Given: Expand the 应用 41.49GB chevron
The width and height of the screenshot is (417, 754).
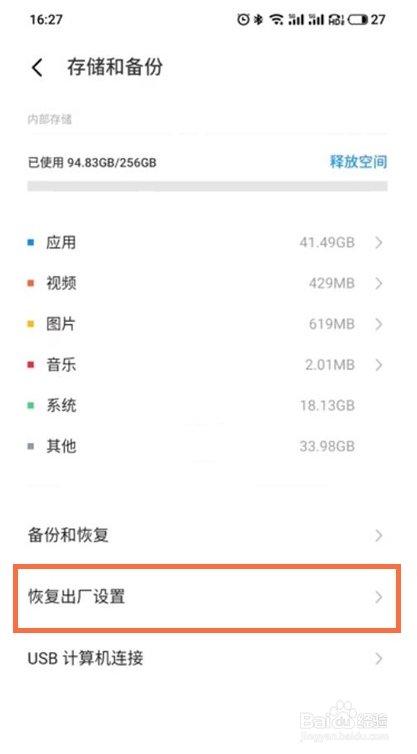Looking at the screenshot, I should pos(379,242).
